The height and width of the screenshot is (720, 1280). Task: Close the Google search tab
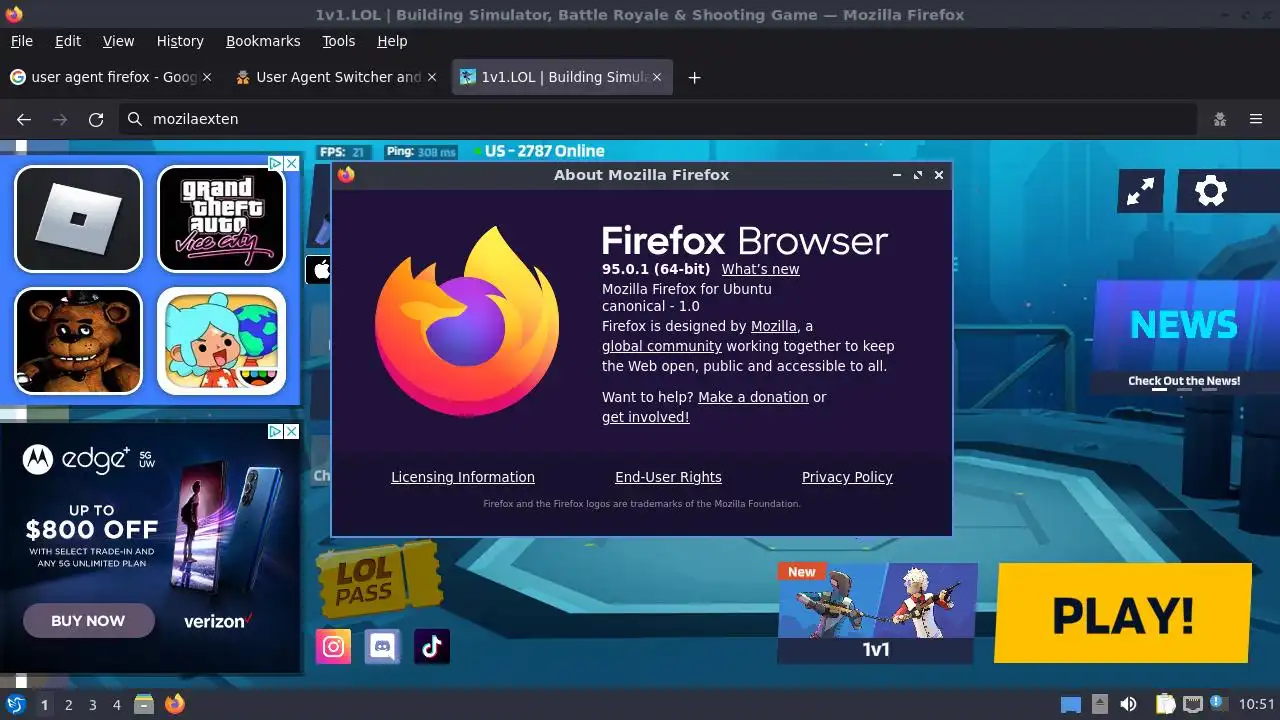pyautogui.click(x=207, y=77)
